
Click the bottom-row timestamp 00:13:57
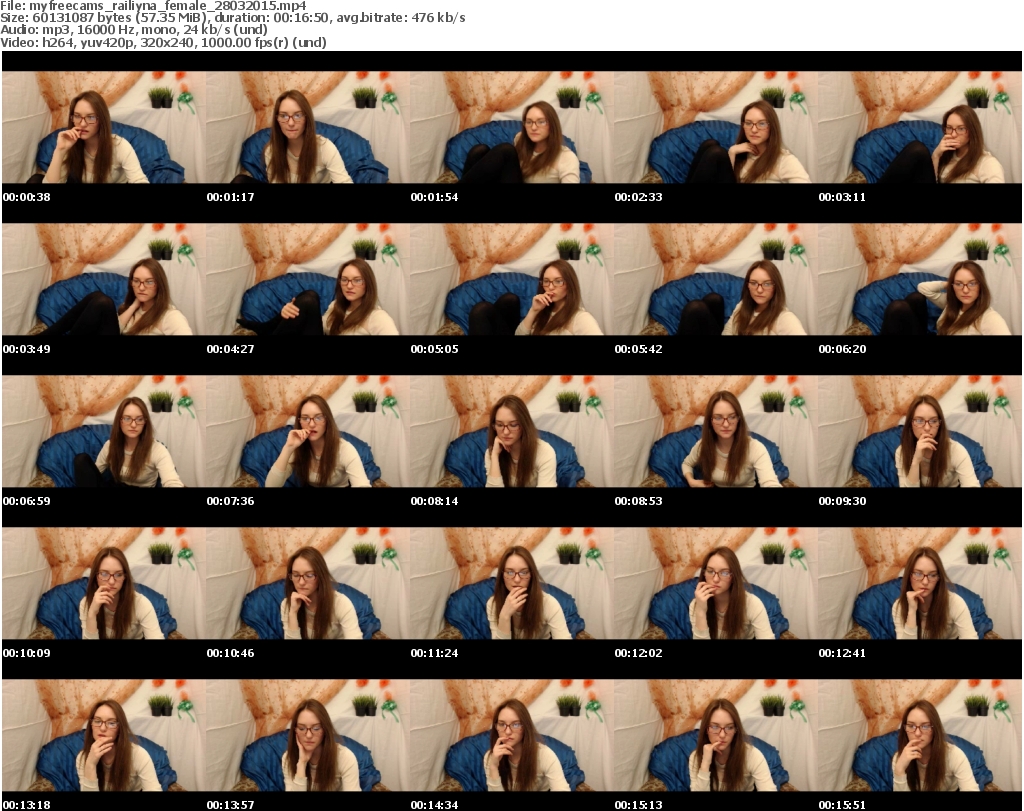click(x=231, y=805)
